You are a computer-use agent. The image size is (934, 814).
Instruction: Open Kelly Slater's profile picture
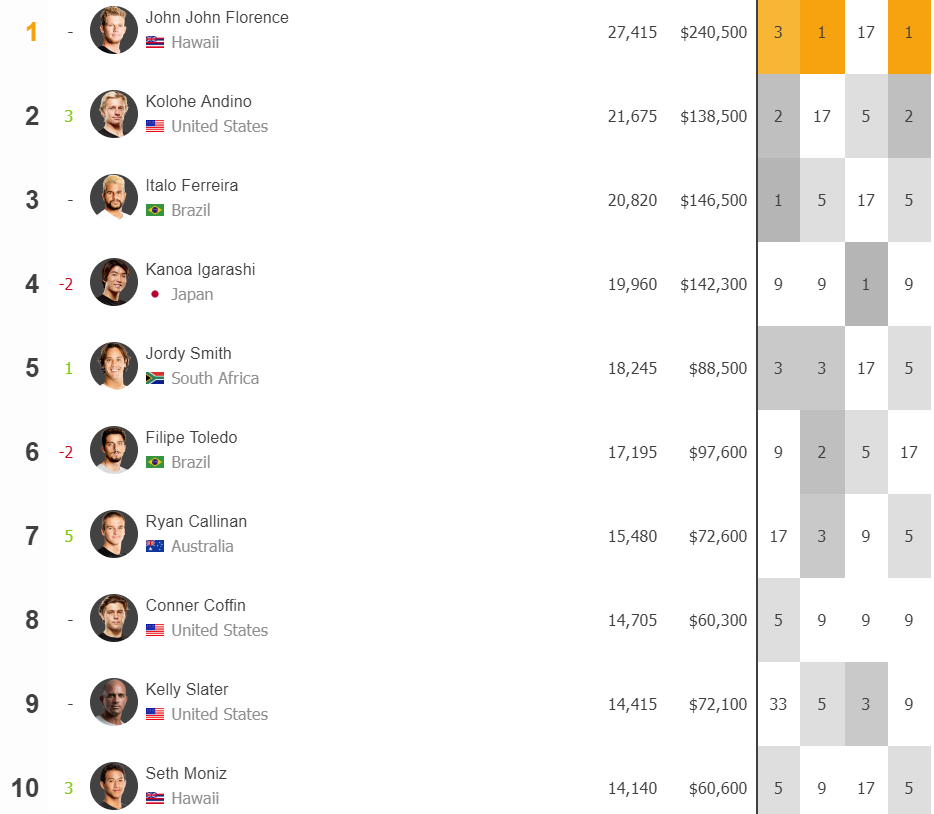(x=114, y=702)
